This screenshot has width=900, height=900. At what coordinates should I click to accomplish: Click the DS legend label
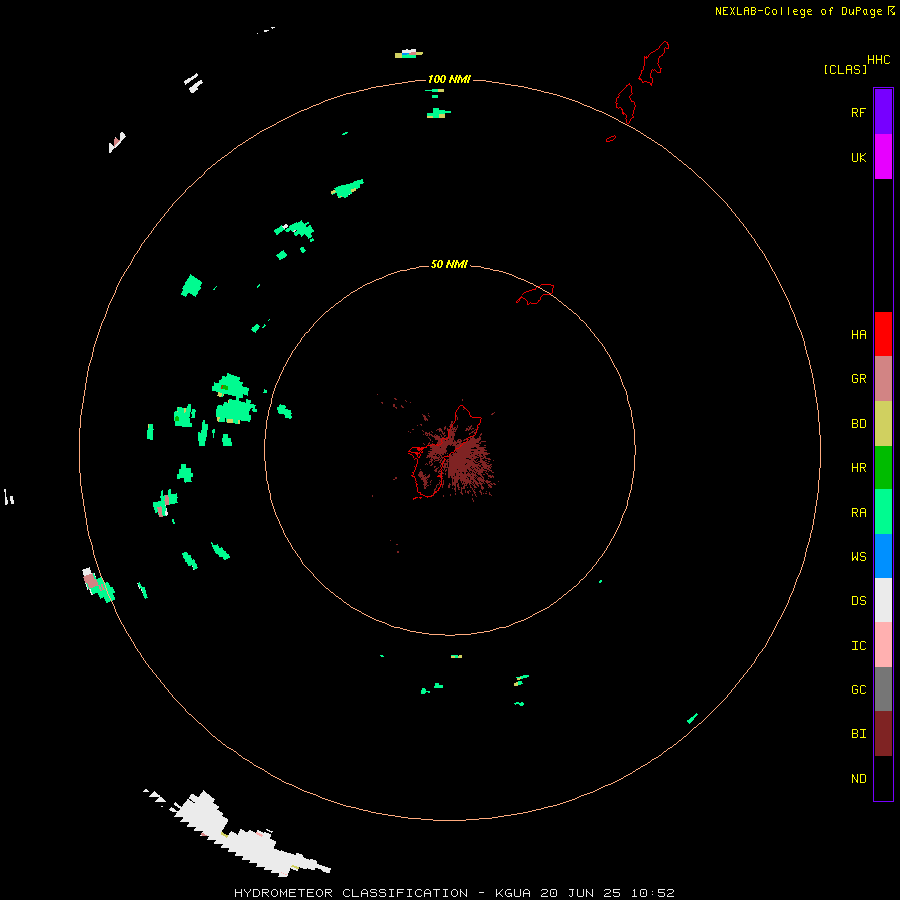[x=858, y=601]
